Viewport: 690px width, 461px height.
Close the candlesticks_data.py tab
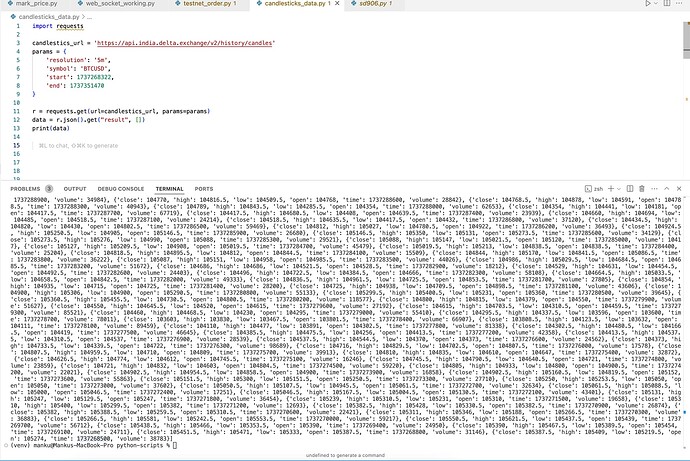(337, 3)
